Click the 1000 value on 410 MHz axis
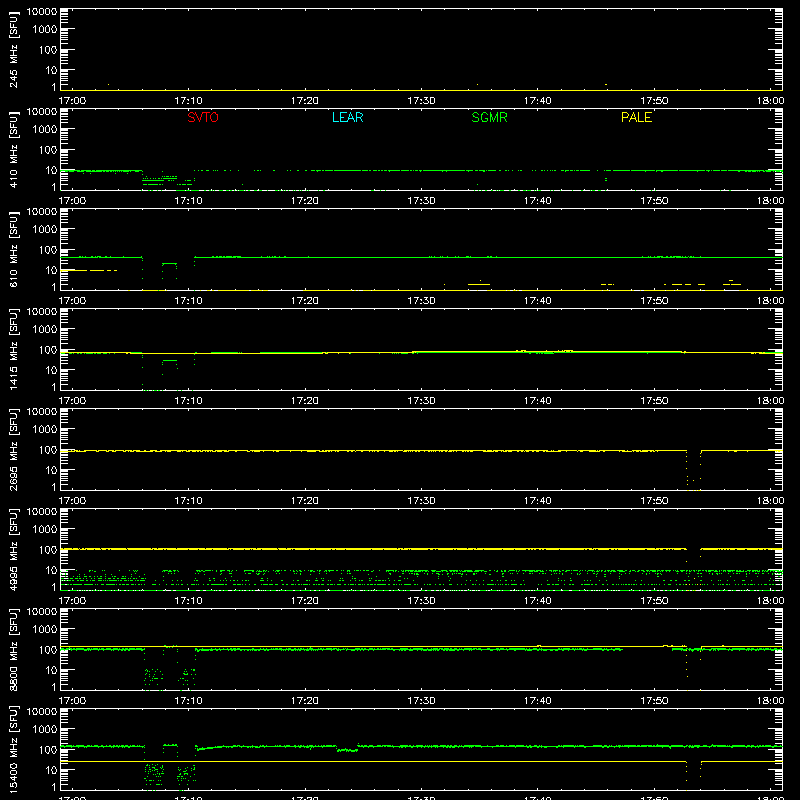 [45, 130]
